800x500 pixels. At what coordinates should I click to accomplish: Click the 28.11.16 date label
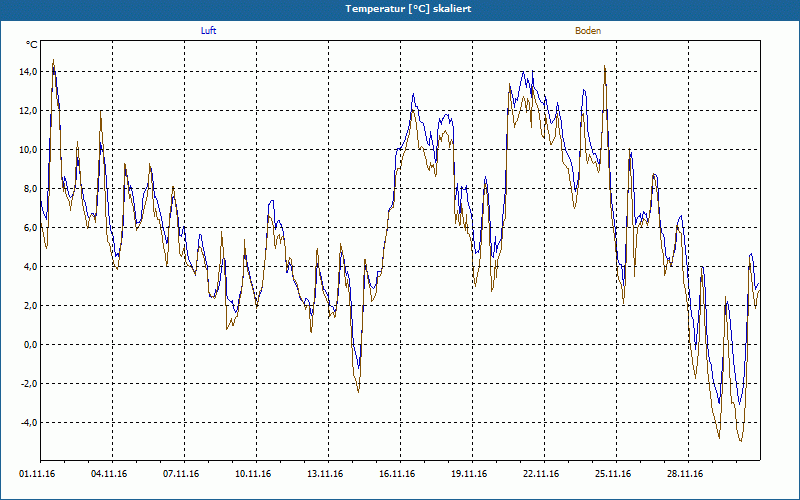pyautogui.click(x=685, y=474)
